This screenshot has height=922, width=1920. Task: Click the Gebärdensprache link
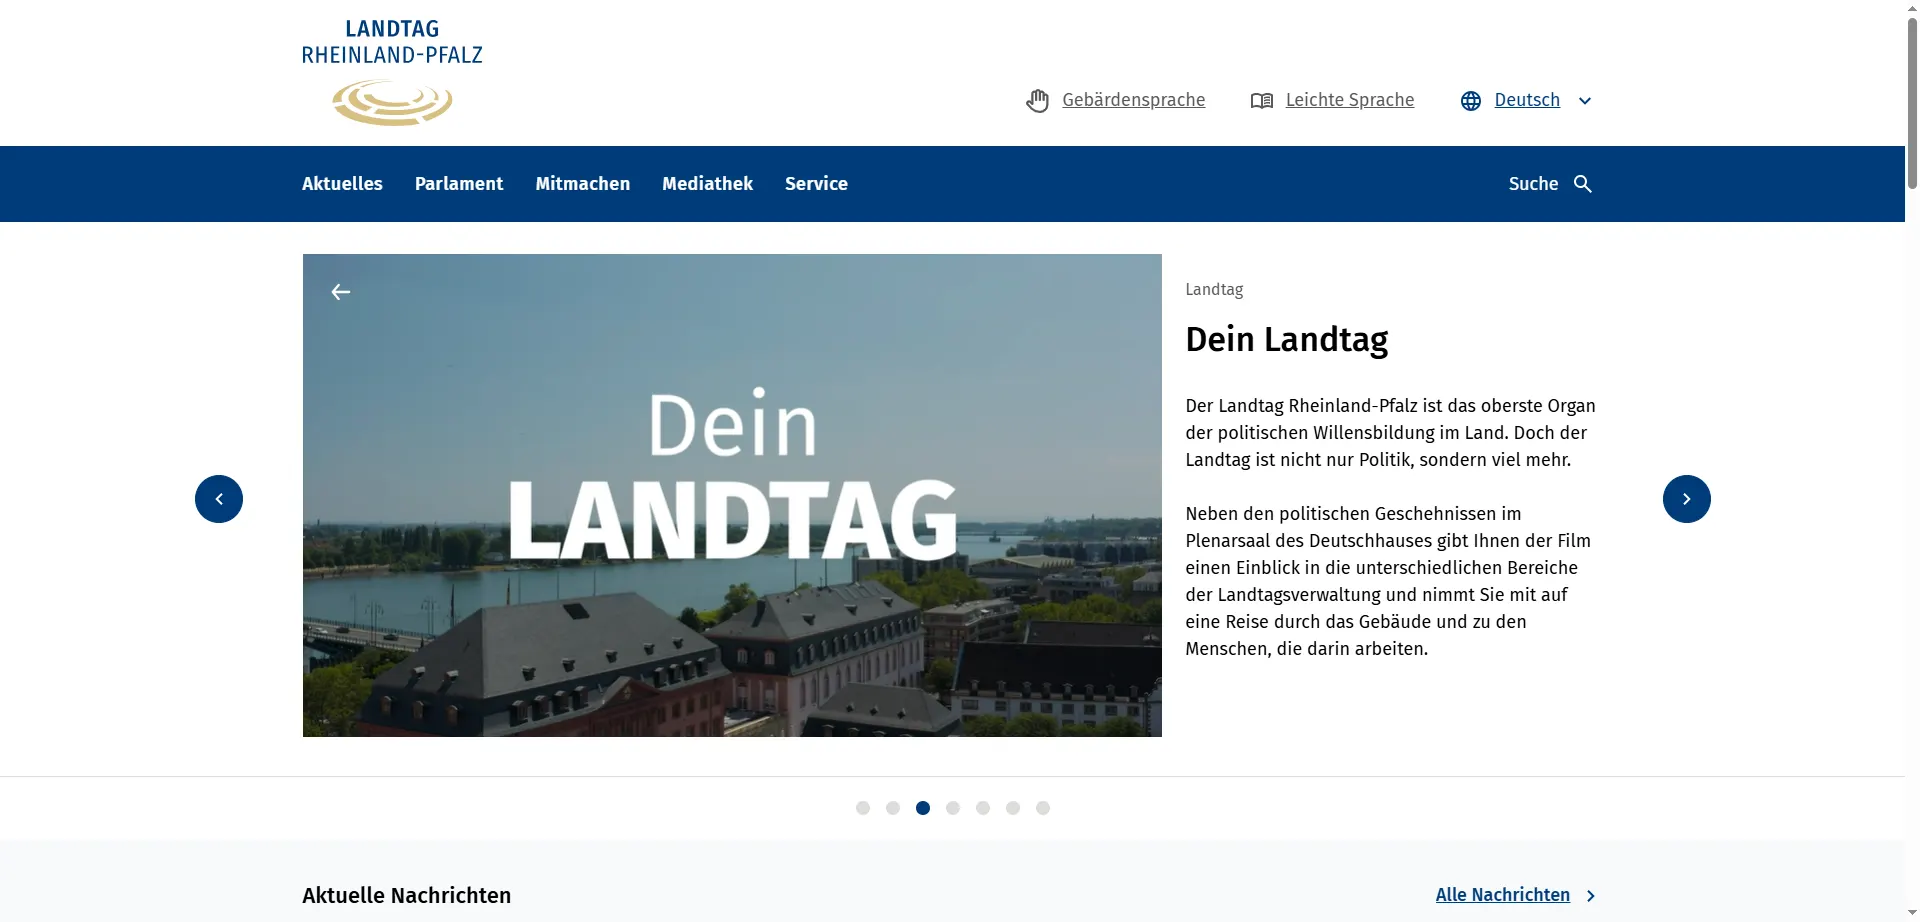(1133, 100)
